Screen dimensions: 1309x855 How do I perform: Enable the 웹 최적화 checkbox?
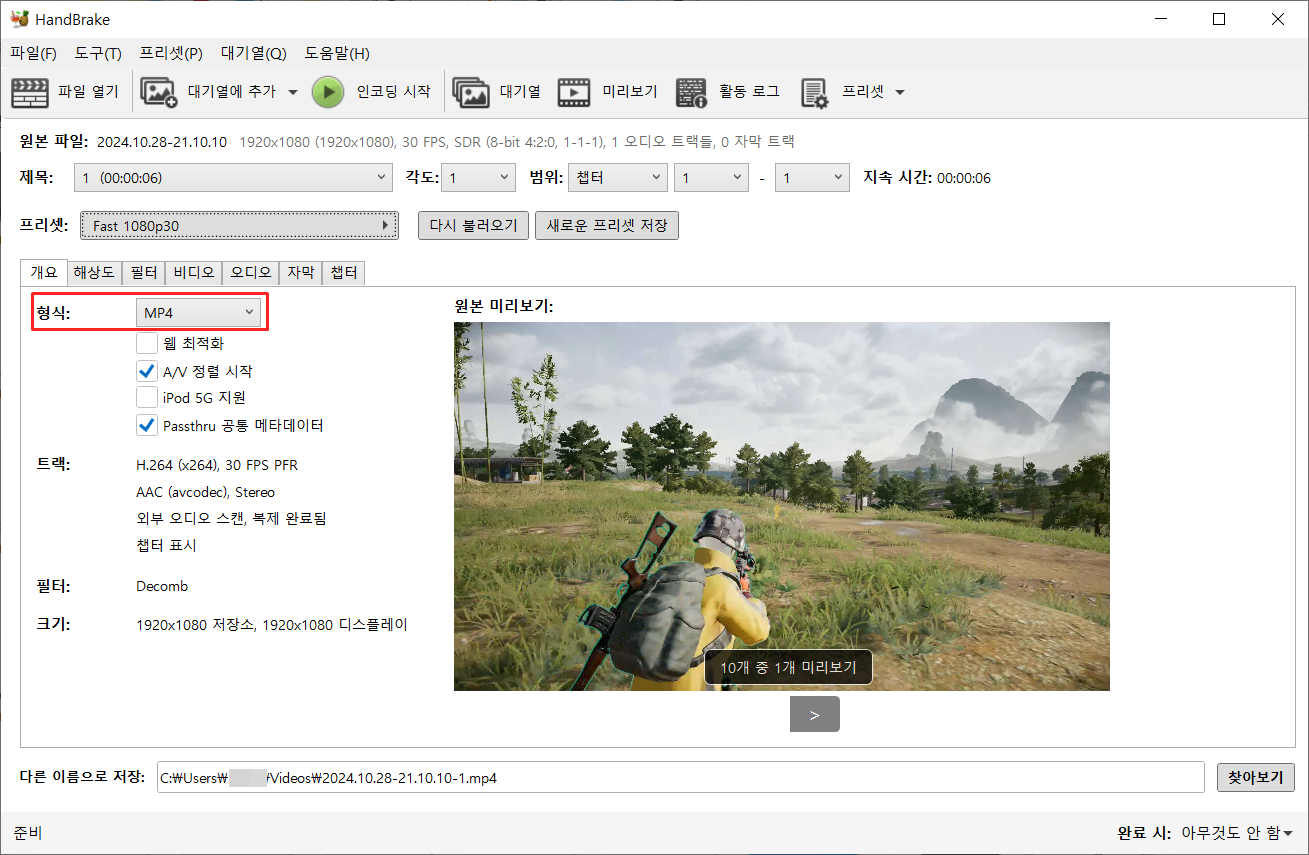147,343
